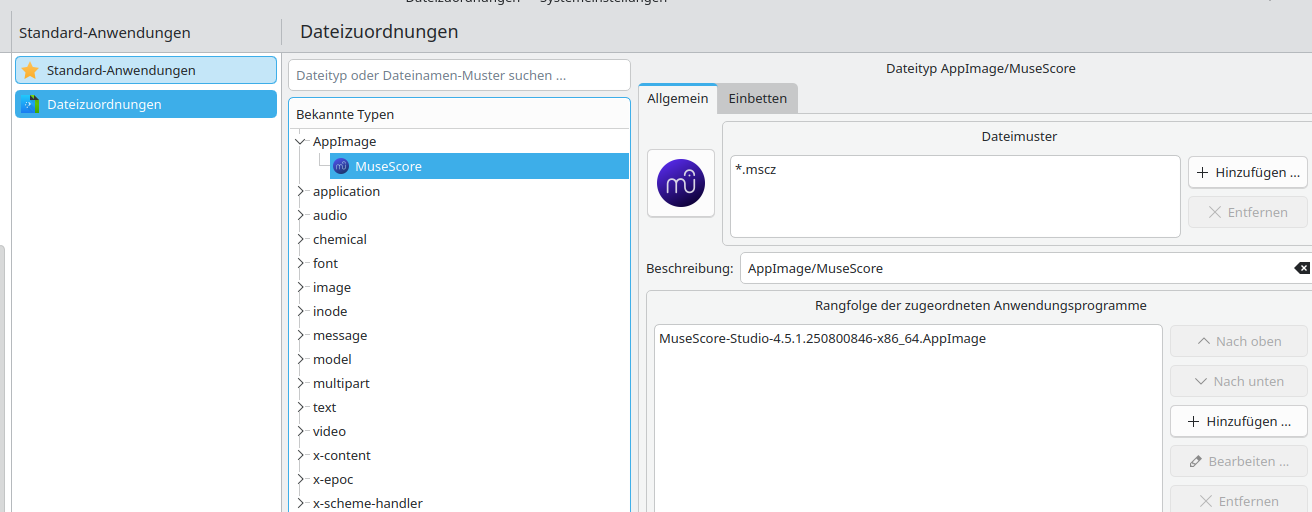The image size is (1312, 512).
Task: Expand the text type group
Action: (300, 407)
